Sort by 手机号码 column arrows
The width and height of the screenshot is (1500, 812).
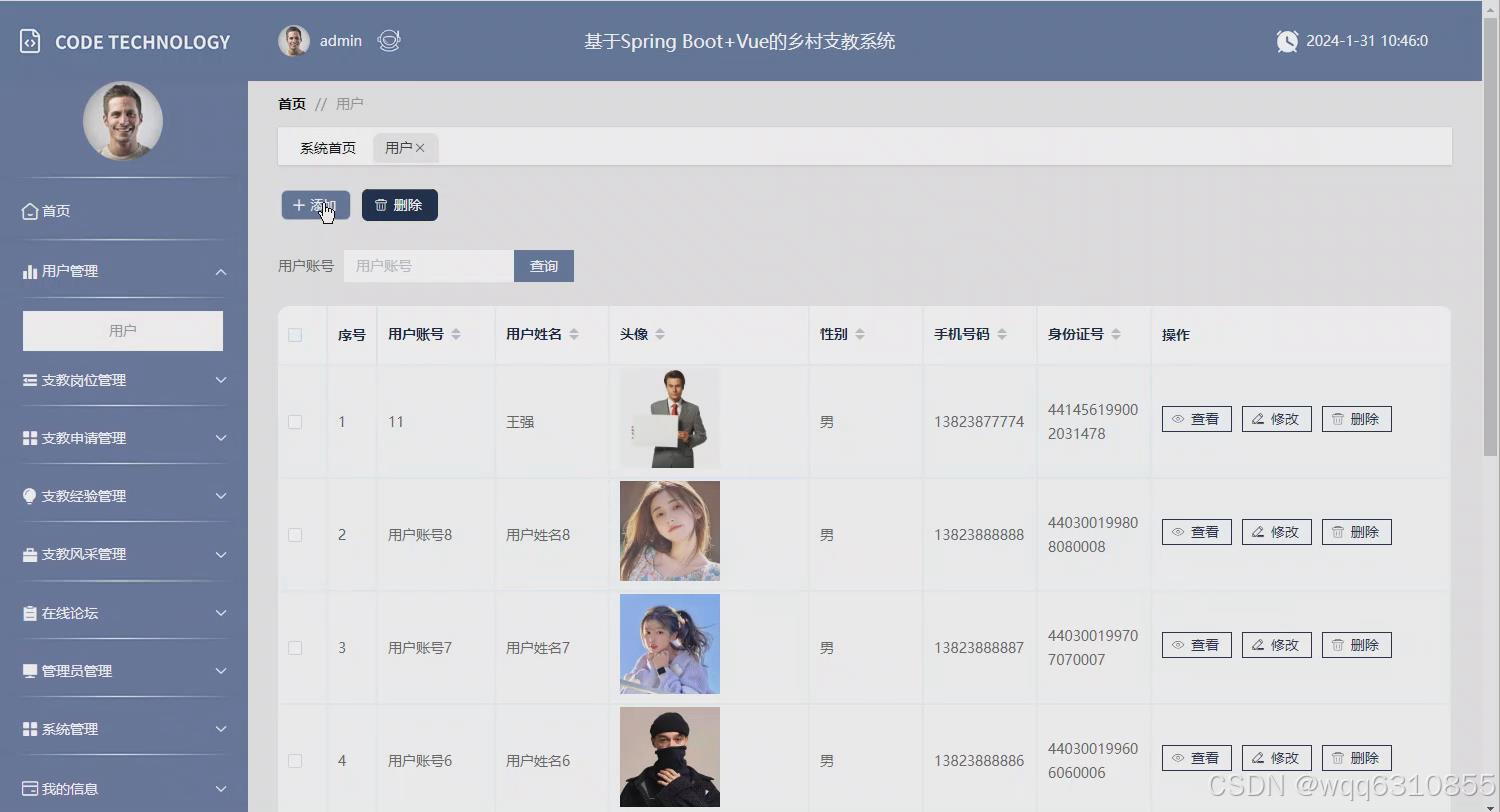(x=1002, y=334)
